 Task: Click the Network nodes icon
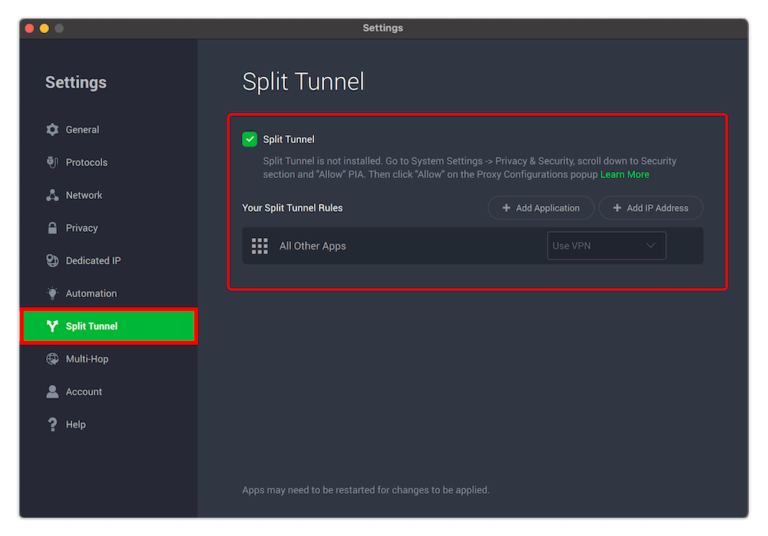52,195
